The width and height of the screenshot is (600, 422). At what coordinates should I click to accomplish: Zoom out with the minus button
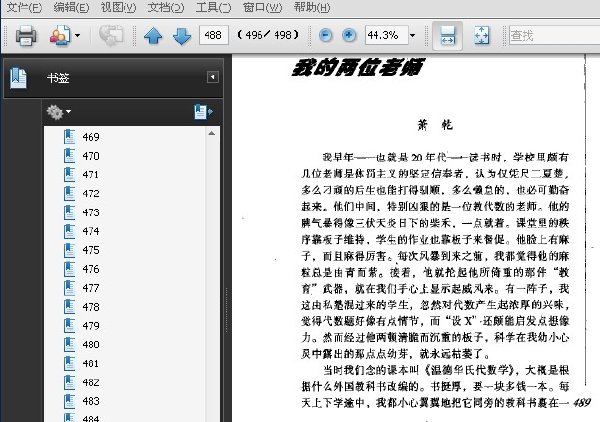pos(325,35)
